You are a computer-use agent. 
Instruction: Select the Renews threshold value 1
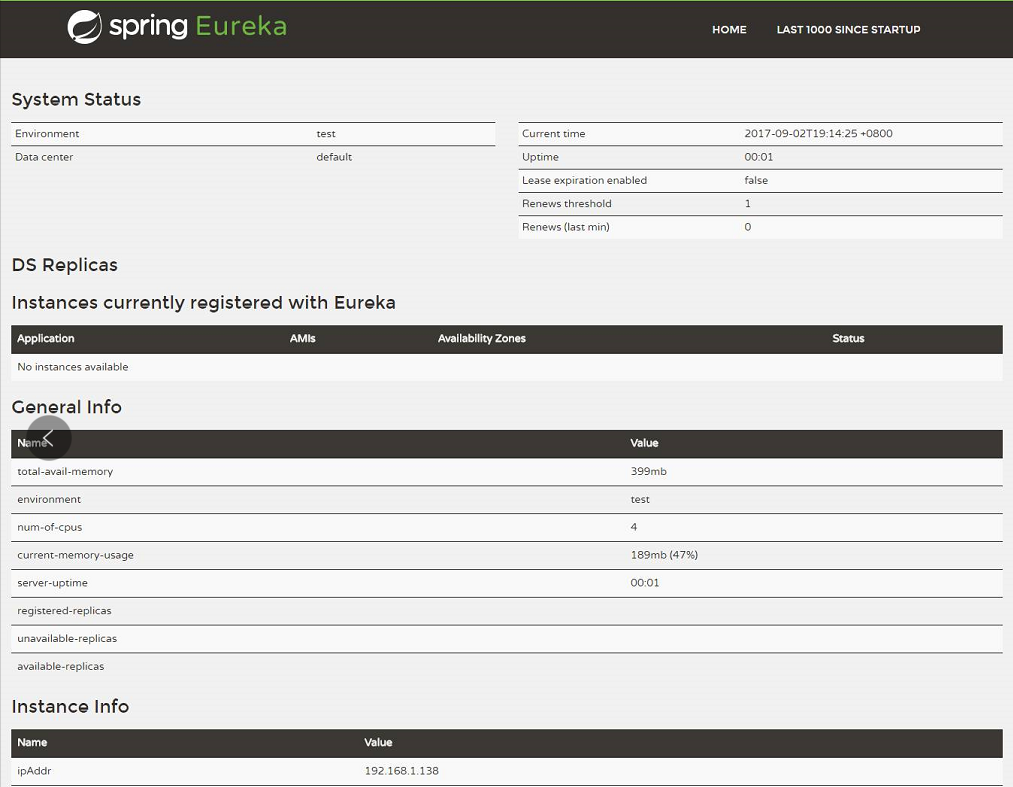(x=747, y=204)
